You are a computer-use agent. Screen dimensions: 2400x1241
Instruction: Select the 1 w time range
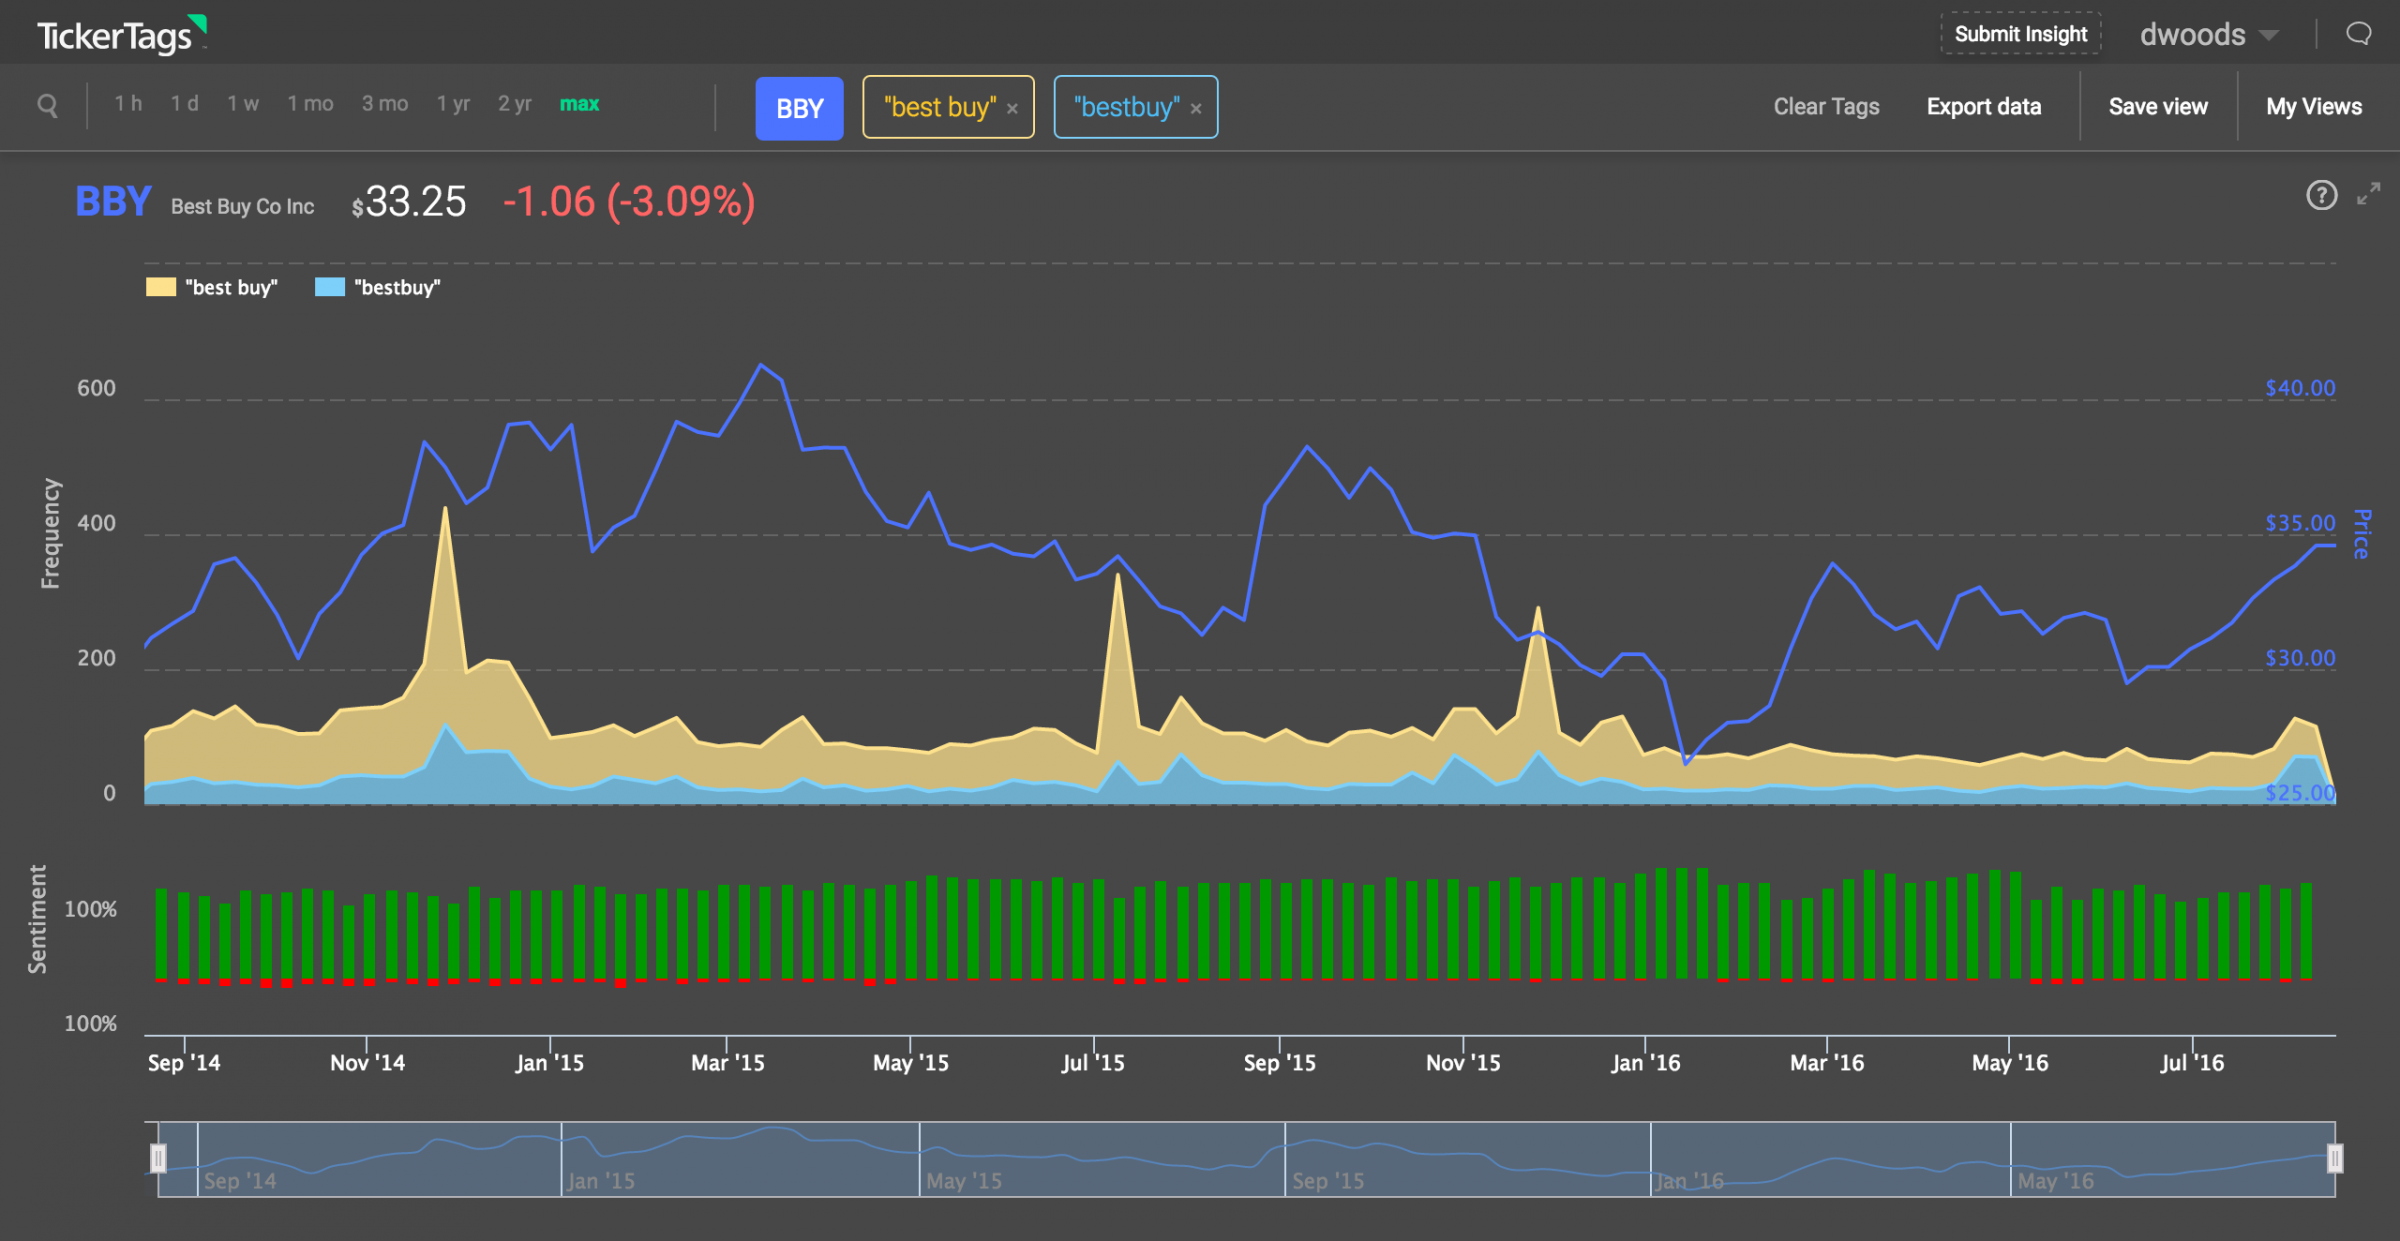tap(243, 104)
